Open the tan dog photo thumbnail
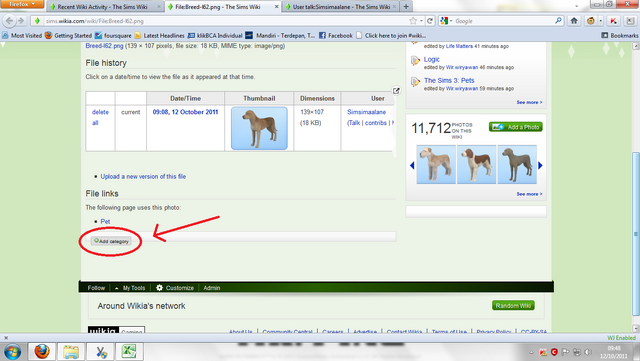The width and height of the screenshot is (640, 361). coord(436,164)
